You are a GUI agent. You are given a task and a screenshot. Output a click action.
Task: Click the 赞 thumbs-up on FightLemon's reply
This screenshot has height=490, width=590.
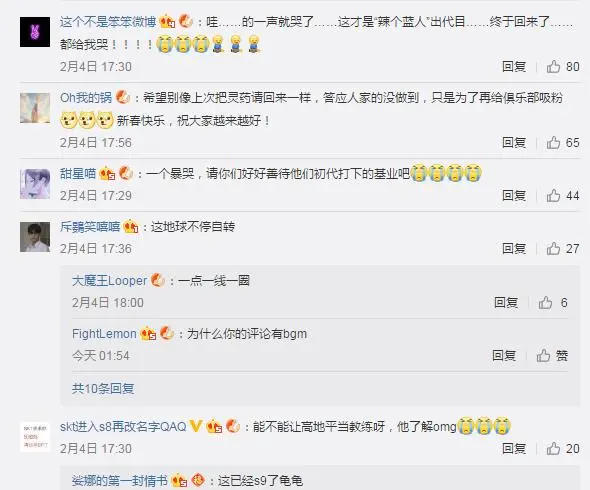[x=552, y=356]
